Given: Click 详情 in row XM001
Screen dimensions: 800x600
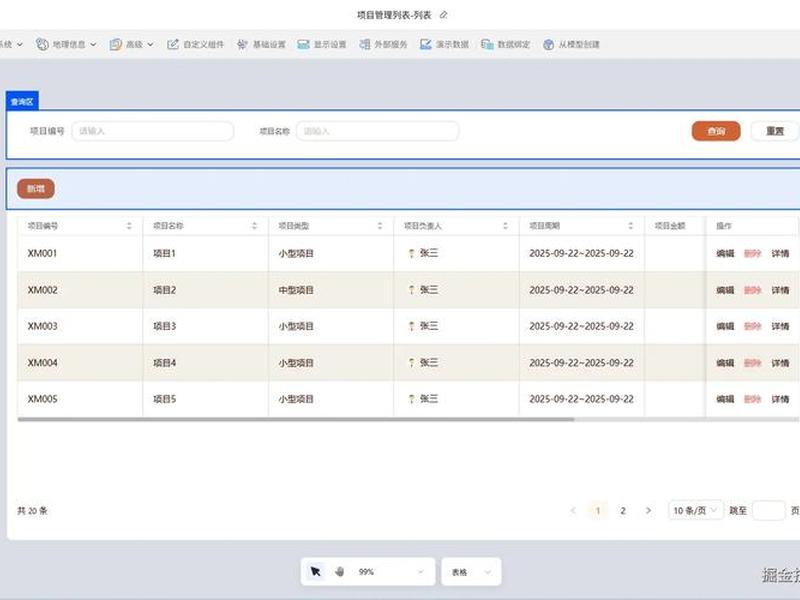Looking at the screenshot, I should [780, 253].
